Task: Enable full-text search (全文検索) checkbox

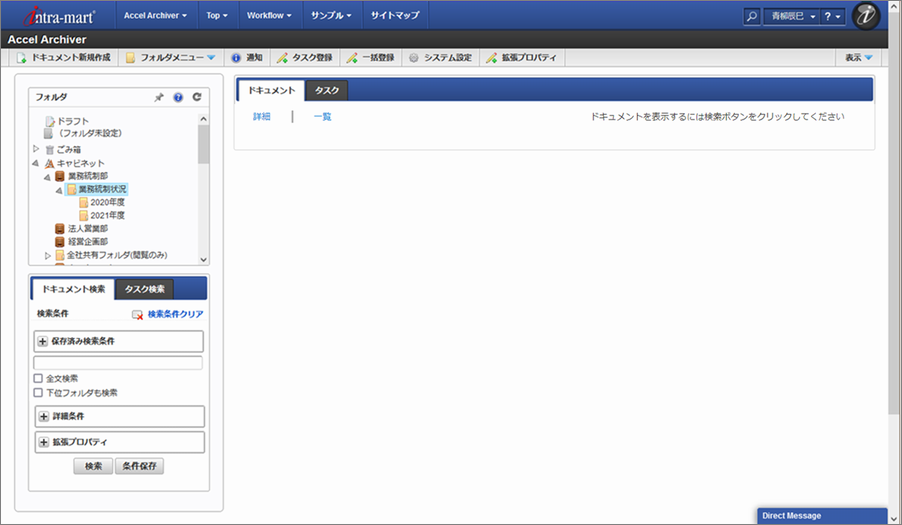Action: coord(38,378)
